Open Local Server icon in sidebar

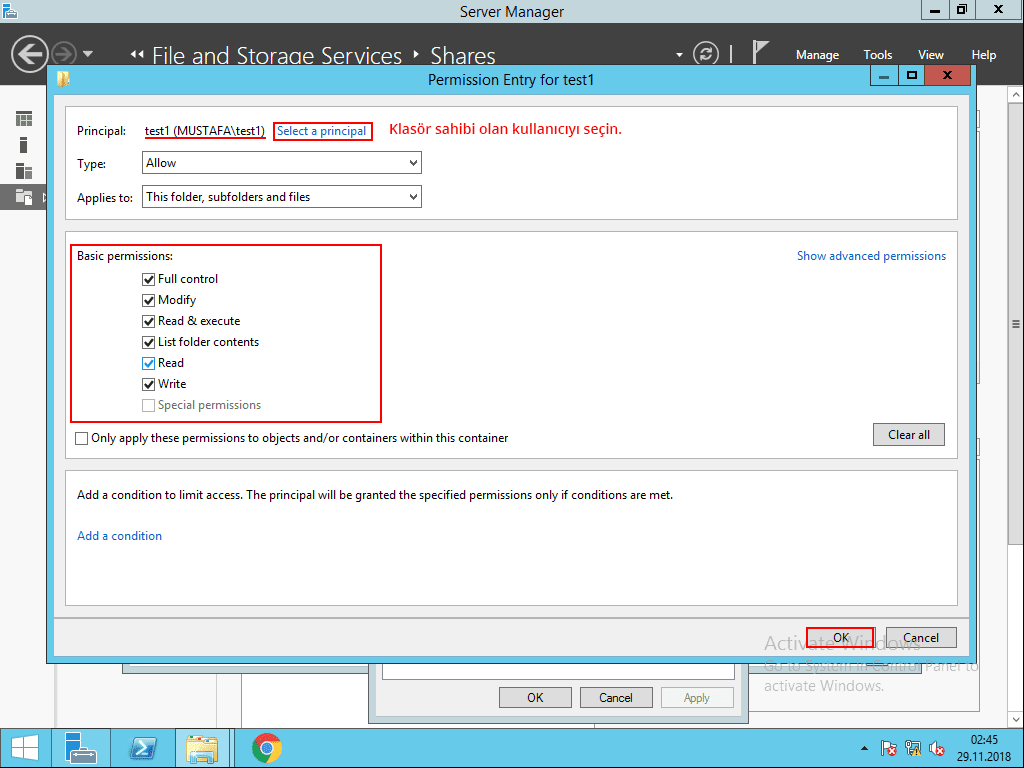pyautogui.click(x=24, y=144)
